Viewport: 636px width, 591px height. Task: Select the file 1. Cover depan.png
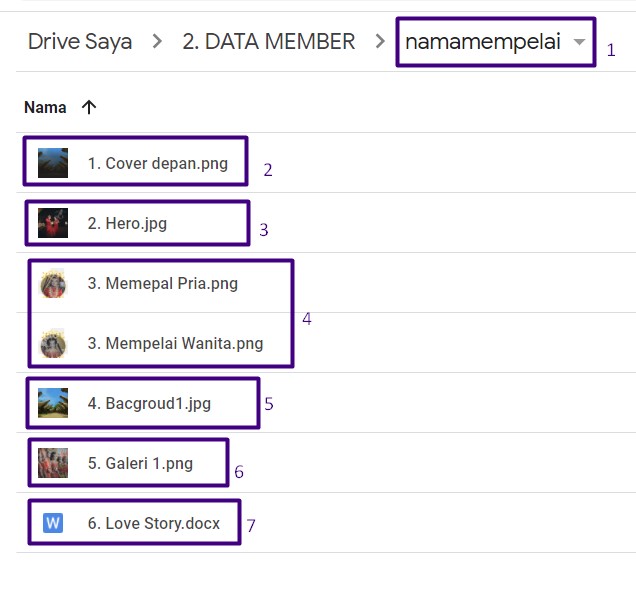[x=158, y=163]
